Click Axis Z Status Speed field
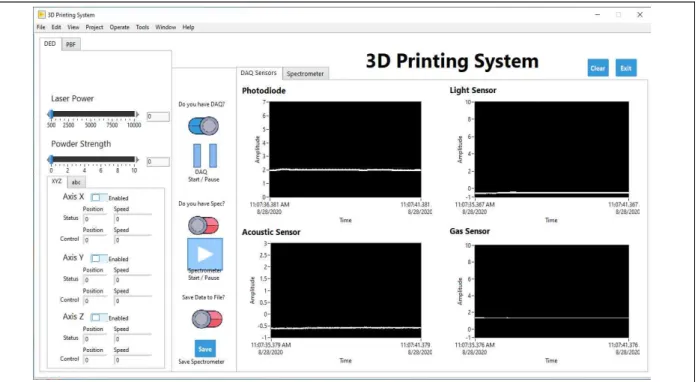698x382 pixels. pyautogui.click(x=133, y=339)
